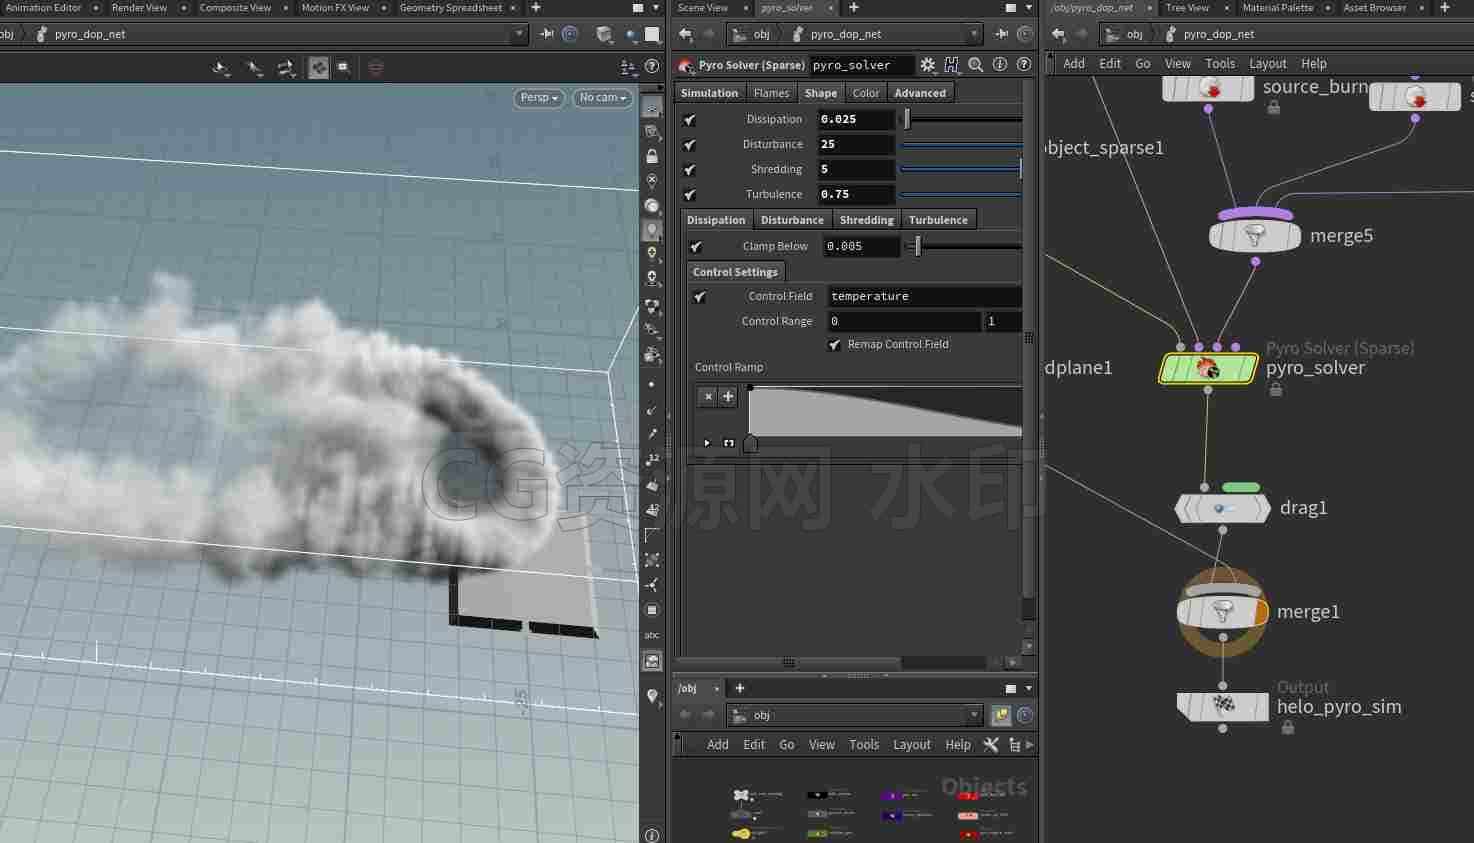Click the wrench icon in the lower network pane
This screenshot has width=1474, height=843.
tap(991, 745)
